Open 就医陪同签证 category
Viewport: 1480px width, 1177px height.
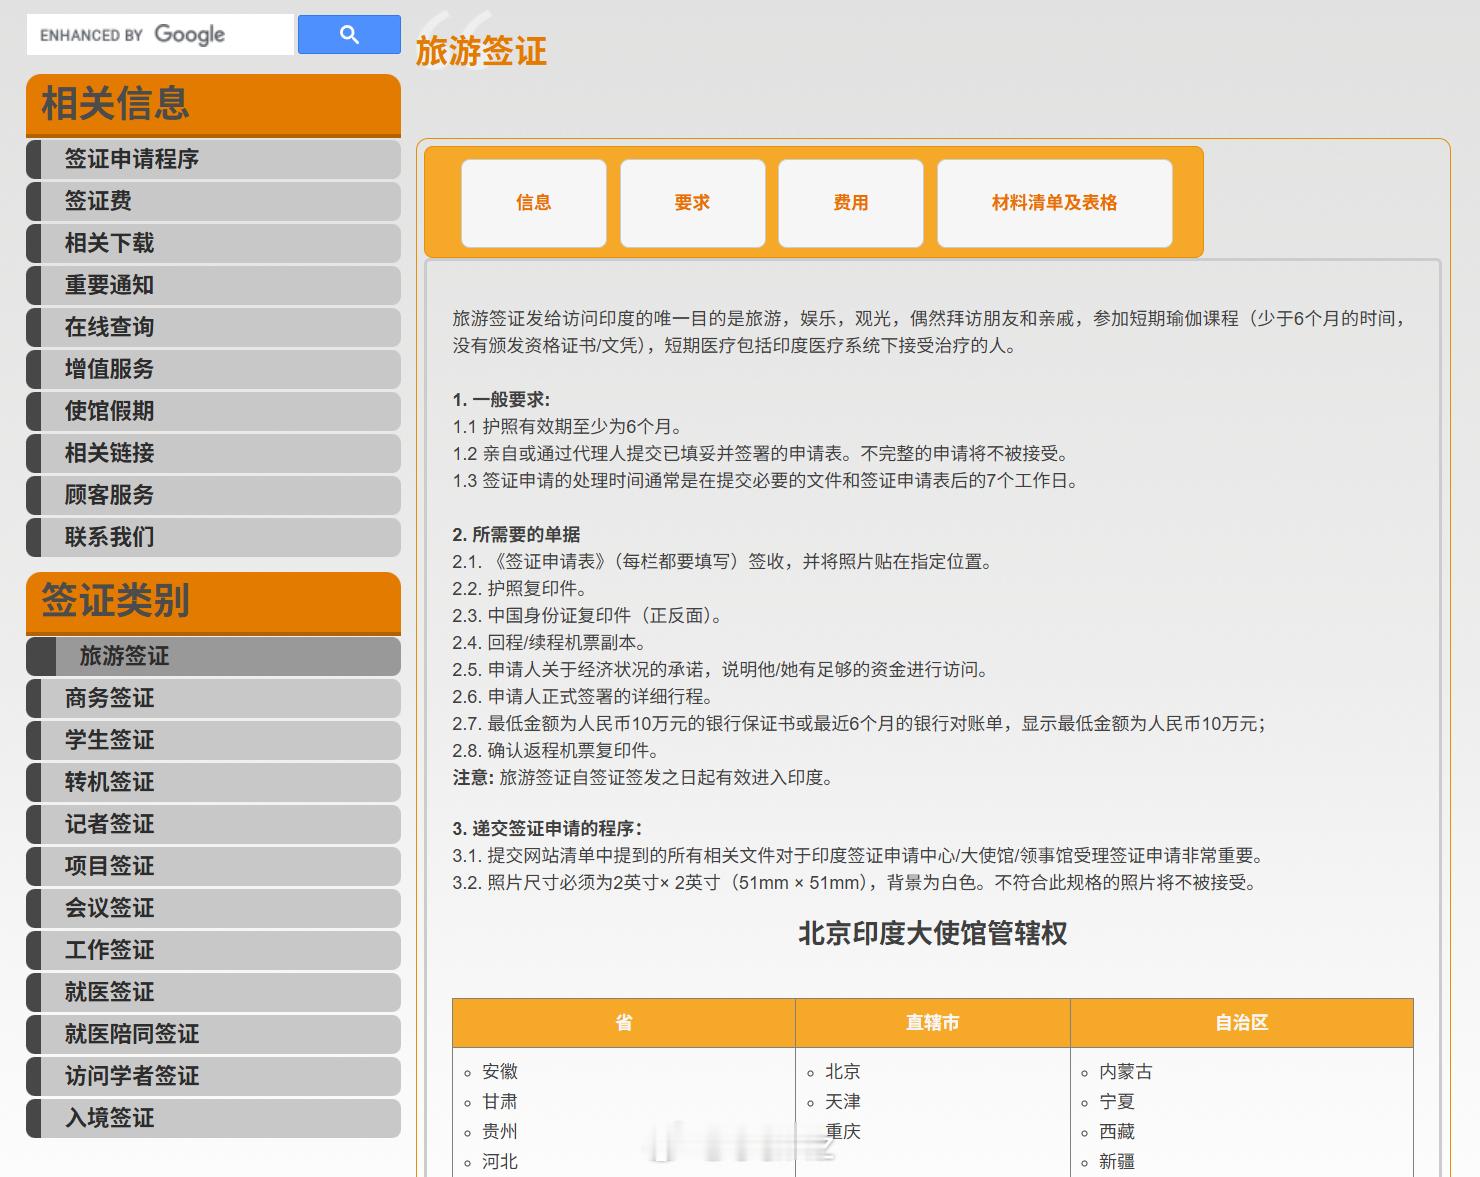[x=213, y=1034]
